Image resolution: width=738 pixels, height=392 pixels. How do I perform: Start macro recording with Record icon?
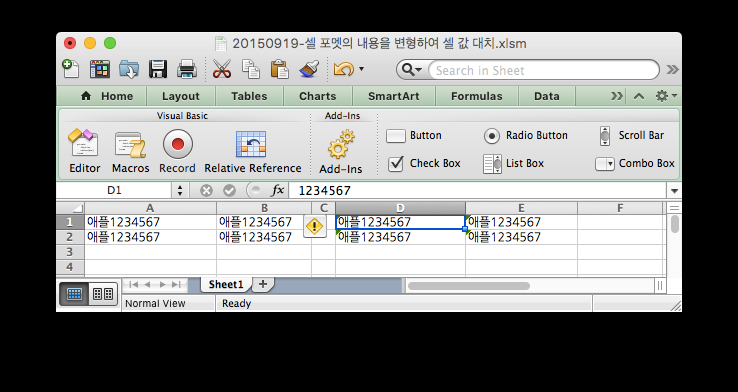(x=177, y=144)
